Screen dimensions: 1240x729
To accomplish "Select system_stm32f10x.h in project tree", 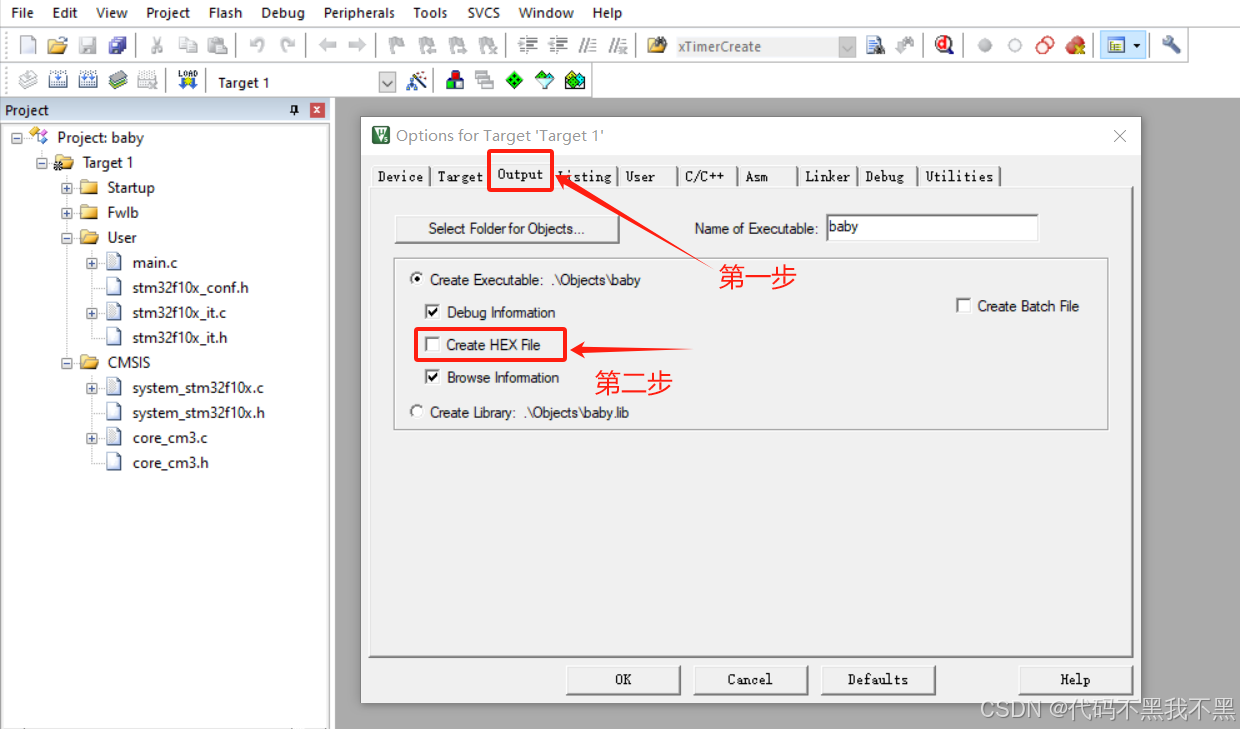I will 198,412.
